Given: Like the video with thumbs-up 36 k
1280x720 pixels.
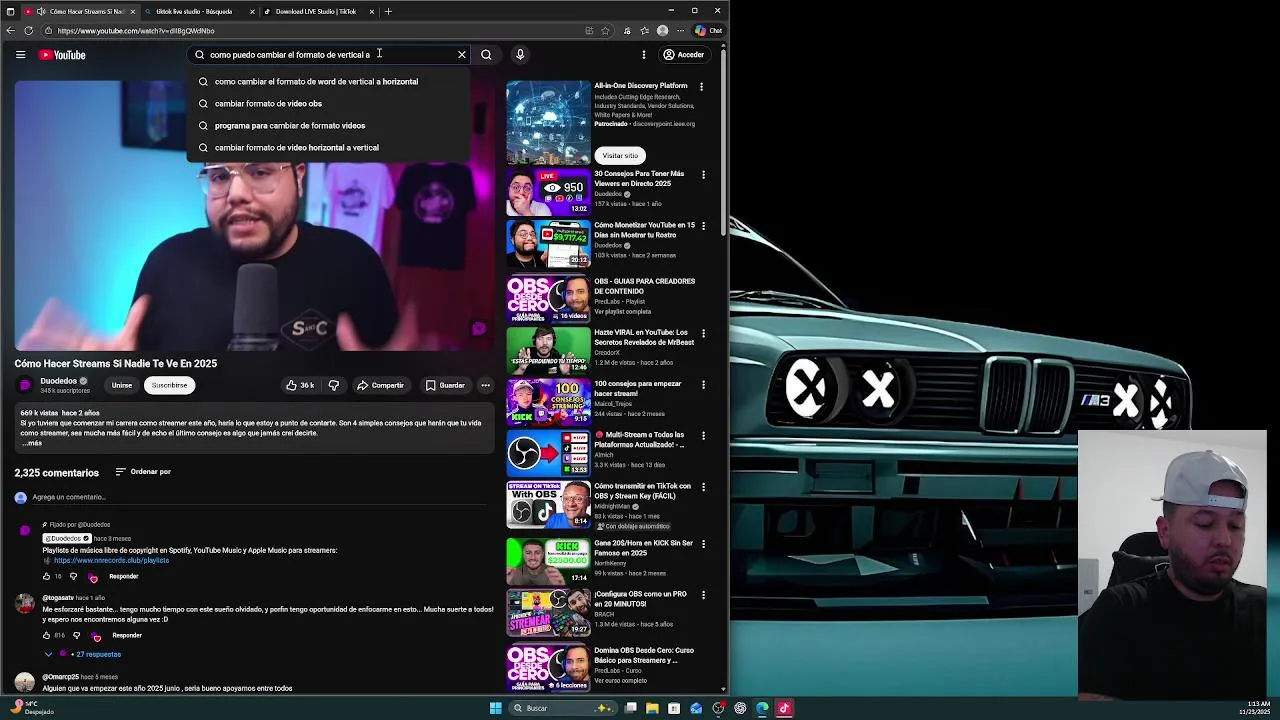Looking at the screenshot, I should [300, 385].
